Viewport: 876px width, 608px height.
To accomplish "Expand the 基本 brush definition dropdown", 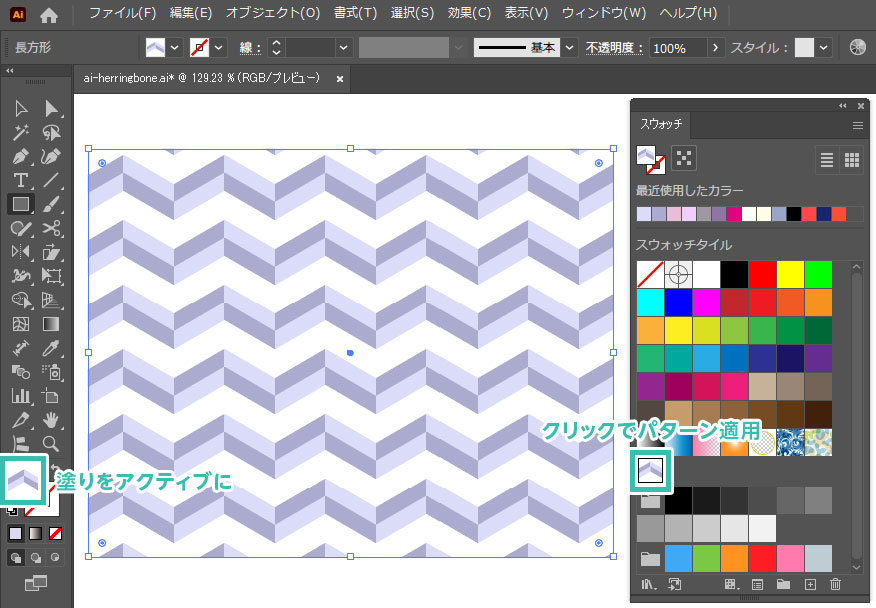I will tap(569, 48).
